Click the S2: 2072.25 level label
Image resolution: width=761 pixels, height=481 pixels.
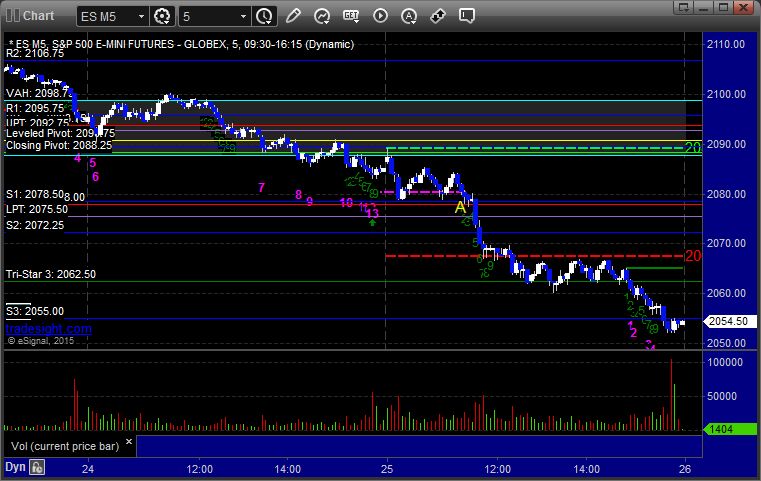[35, 225]
